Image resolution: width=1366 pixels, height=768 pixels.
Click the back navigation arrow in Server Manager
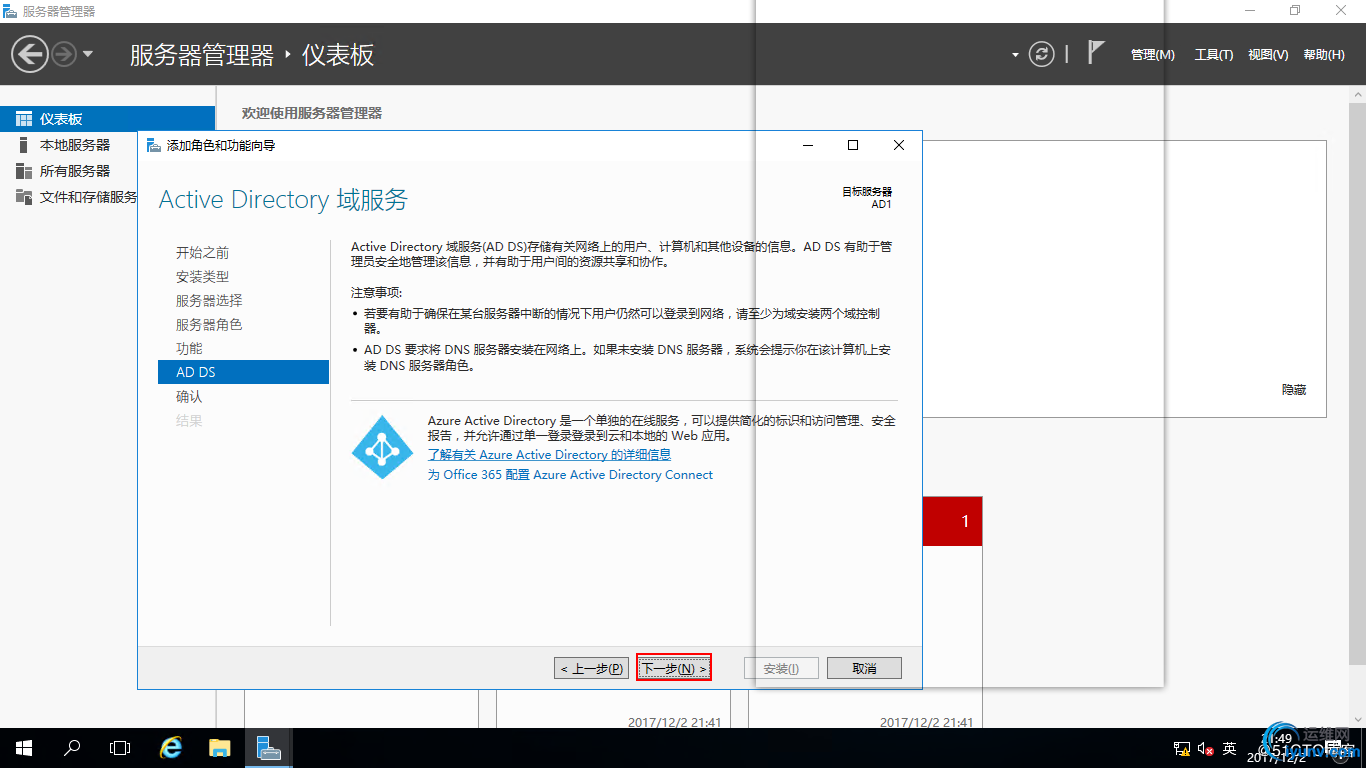[x=30, y=54]
